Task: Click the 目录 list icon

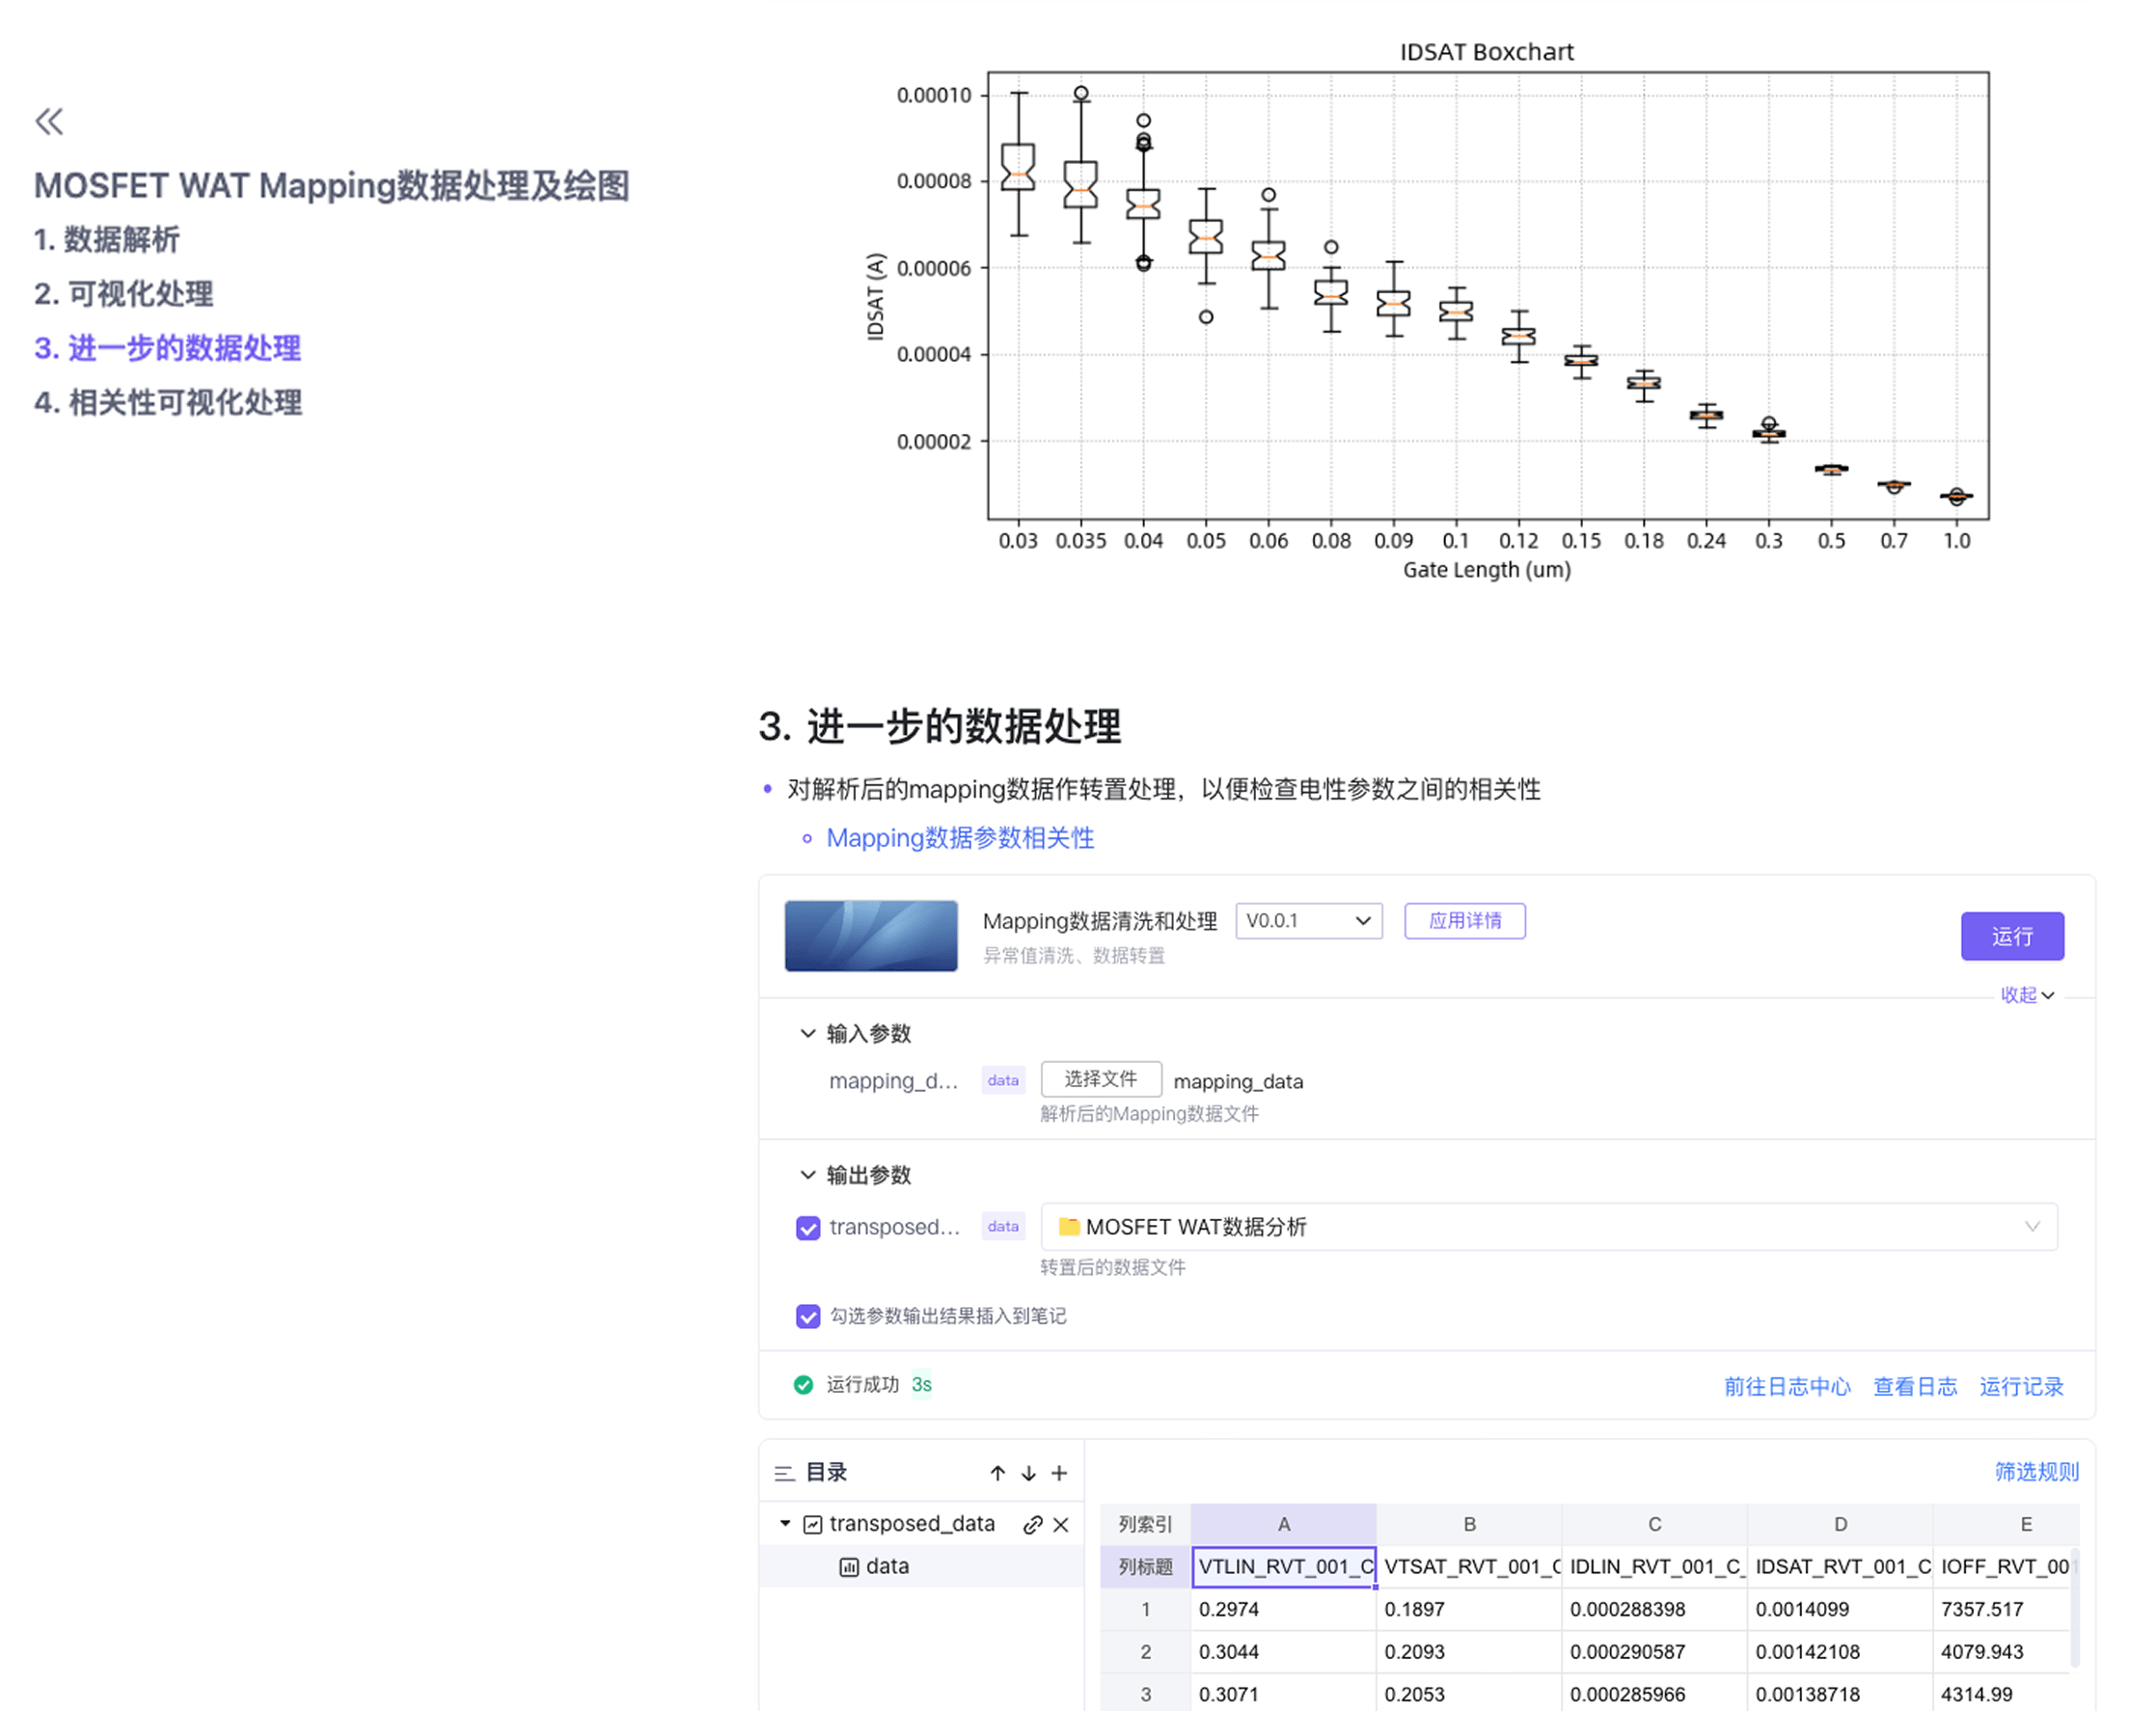Action: point(784,1473)
